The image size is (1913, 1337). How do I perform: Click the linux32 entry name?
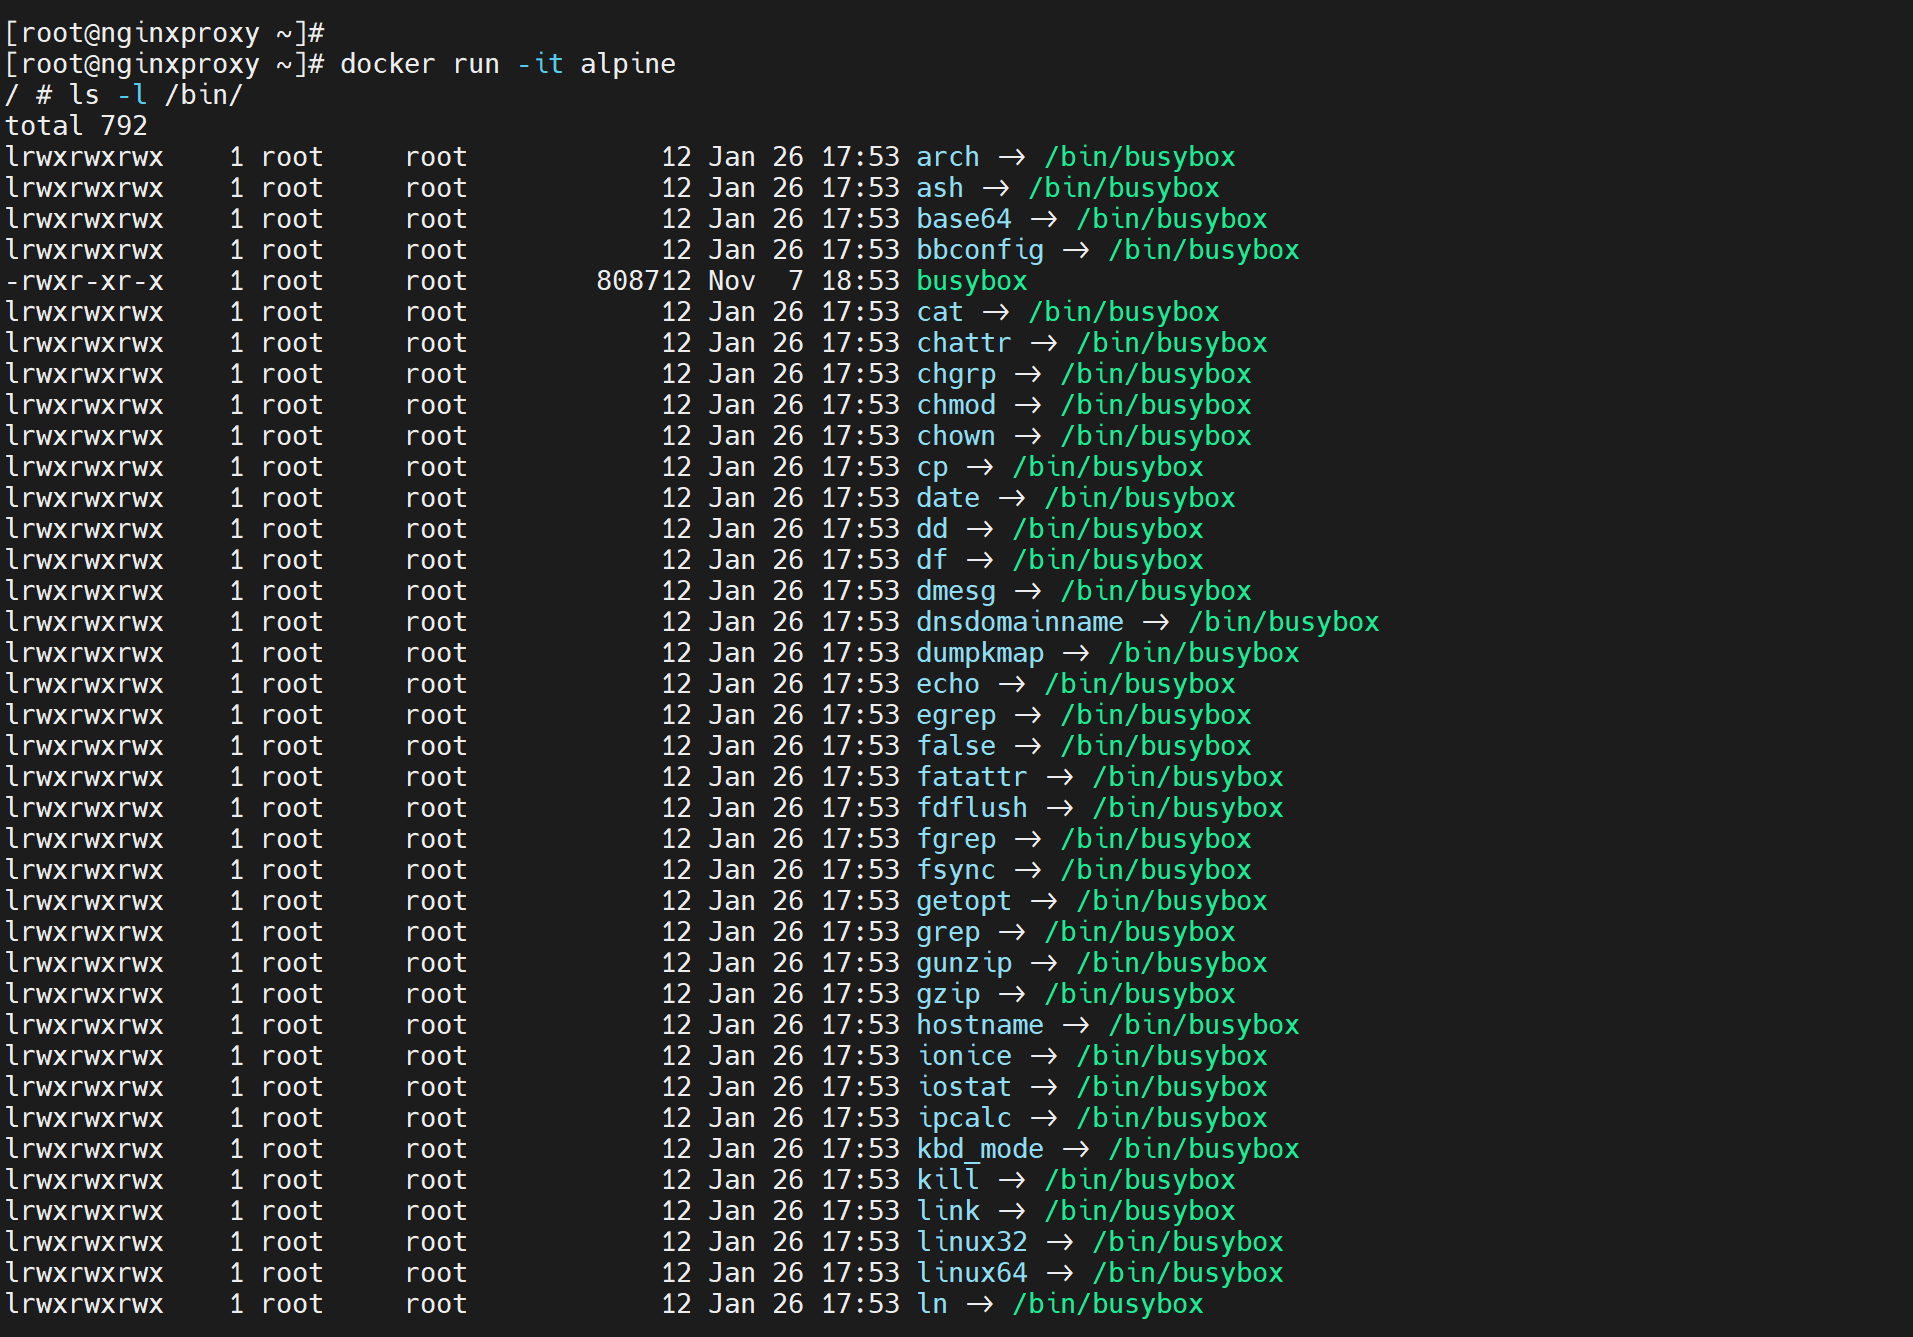coord(971,1242)
